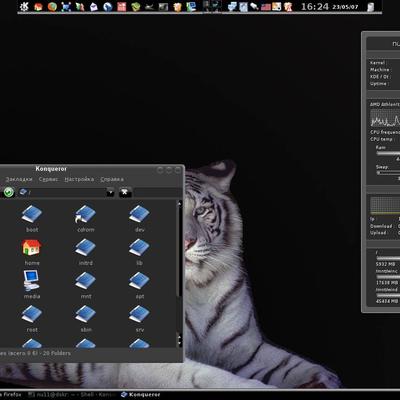This screenshot has width=400, height=400.
Task: Open the KDE K menu launcher
Action: click(24, 6)
